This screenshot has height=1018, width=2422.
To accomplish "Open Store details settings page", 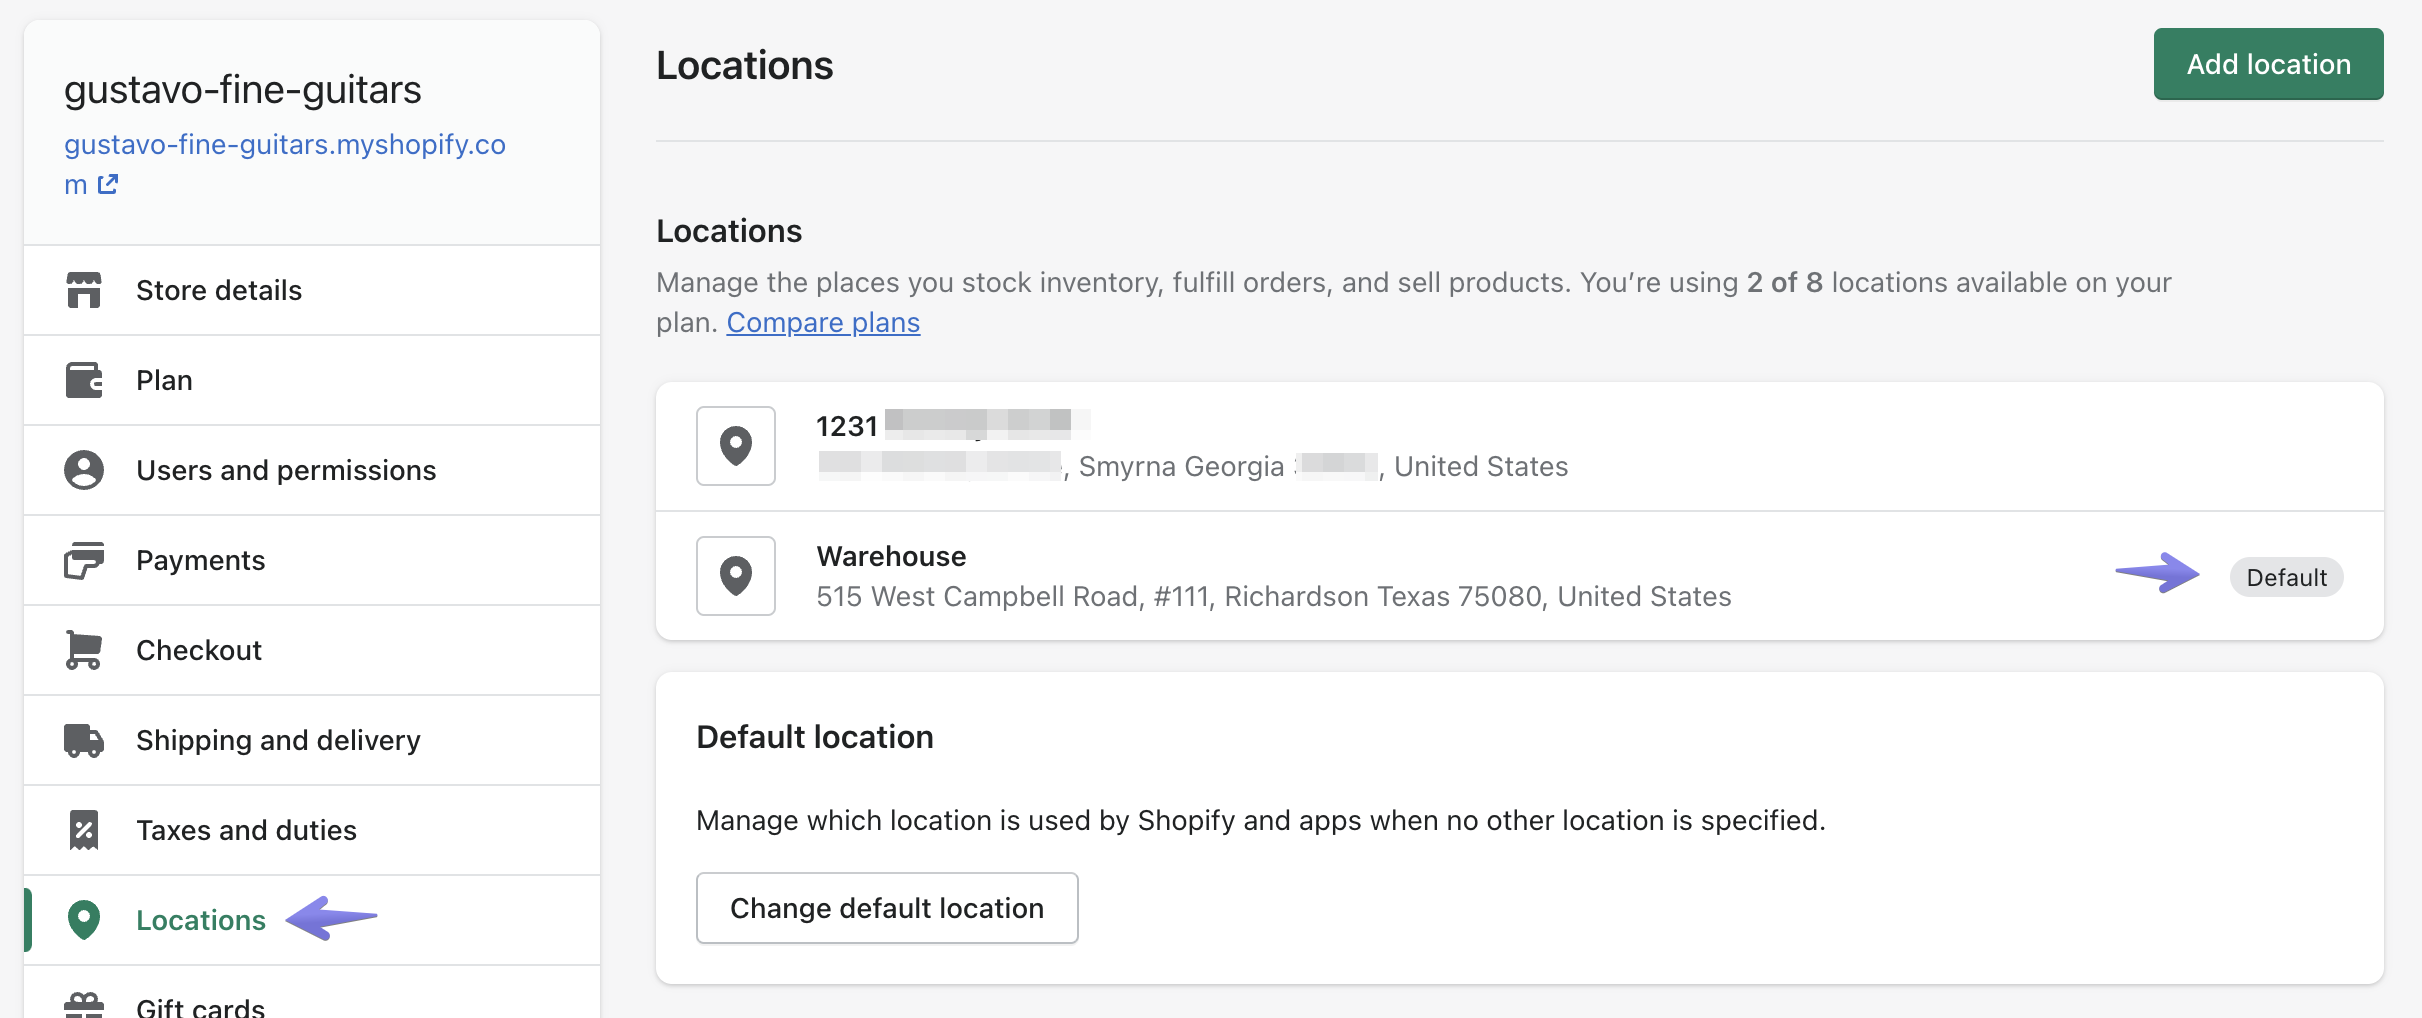I will click(219, 290).
